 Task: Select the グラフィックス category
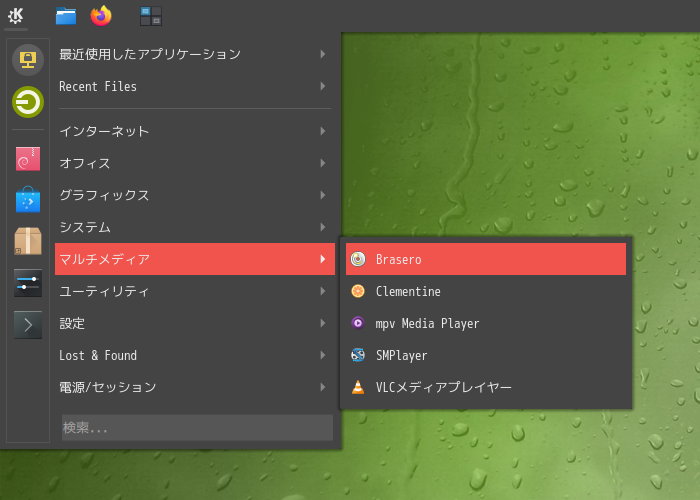[x=195, y=195]
